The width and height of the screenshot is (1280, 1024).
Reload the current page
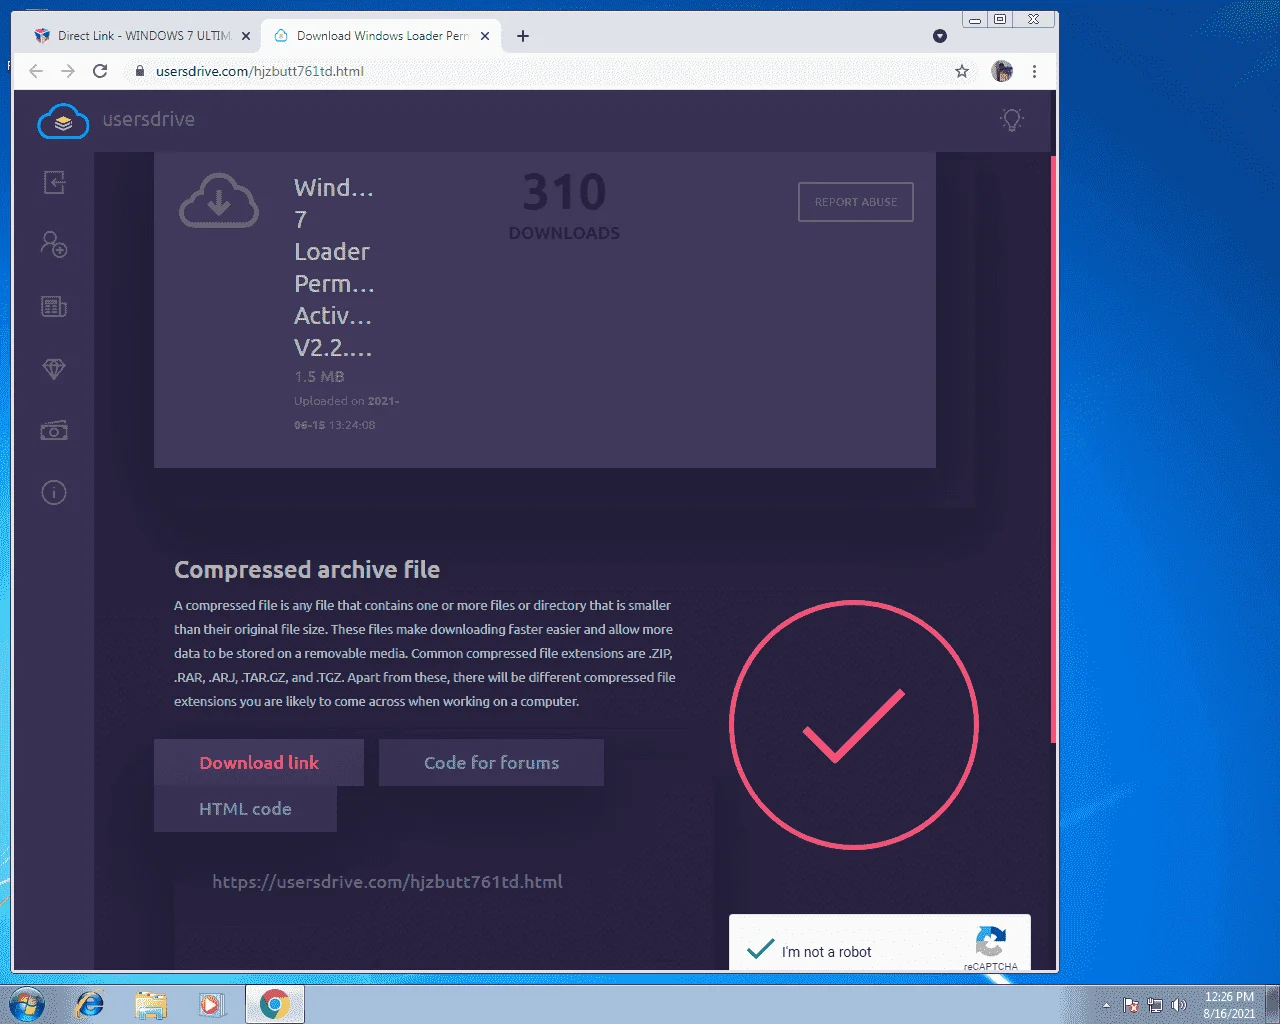coord(100,71)
